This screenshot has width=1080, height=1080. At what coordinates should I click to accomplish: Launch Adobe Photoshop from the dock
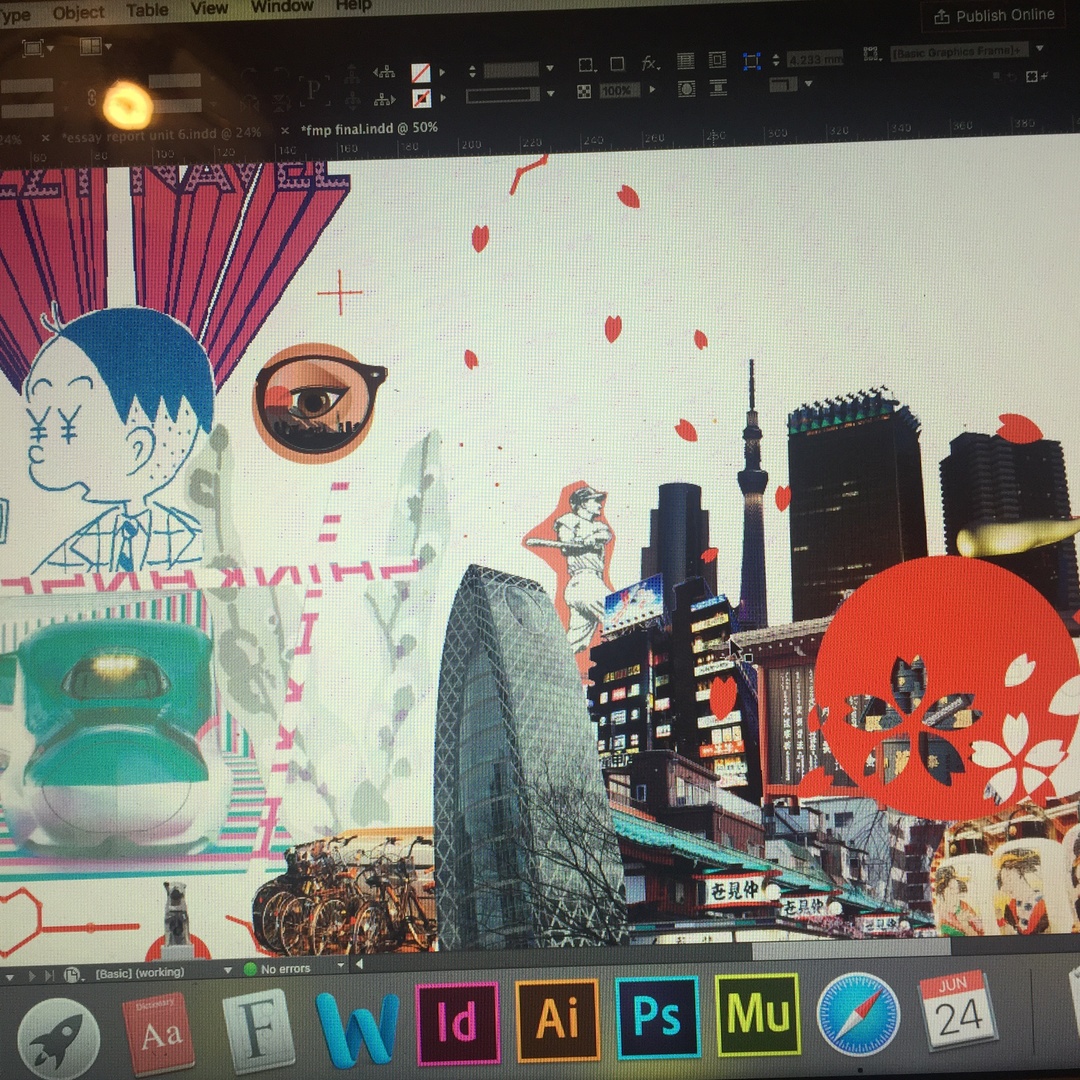pyautogui.click(x=657, y=1017)
